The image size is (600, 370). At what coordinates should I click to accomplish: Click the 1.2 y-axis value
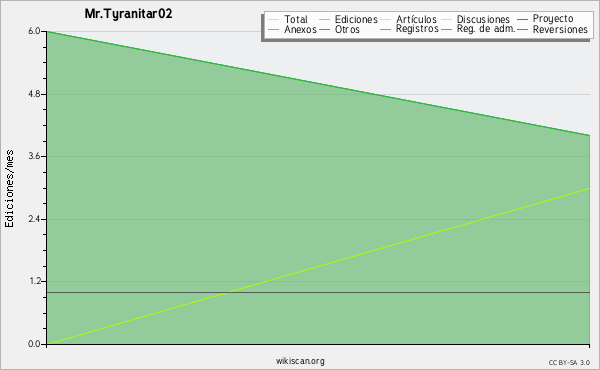click(x=34, y=281)
